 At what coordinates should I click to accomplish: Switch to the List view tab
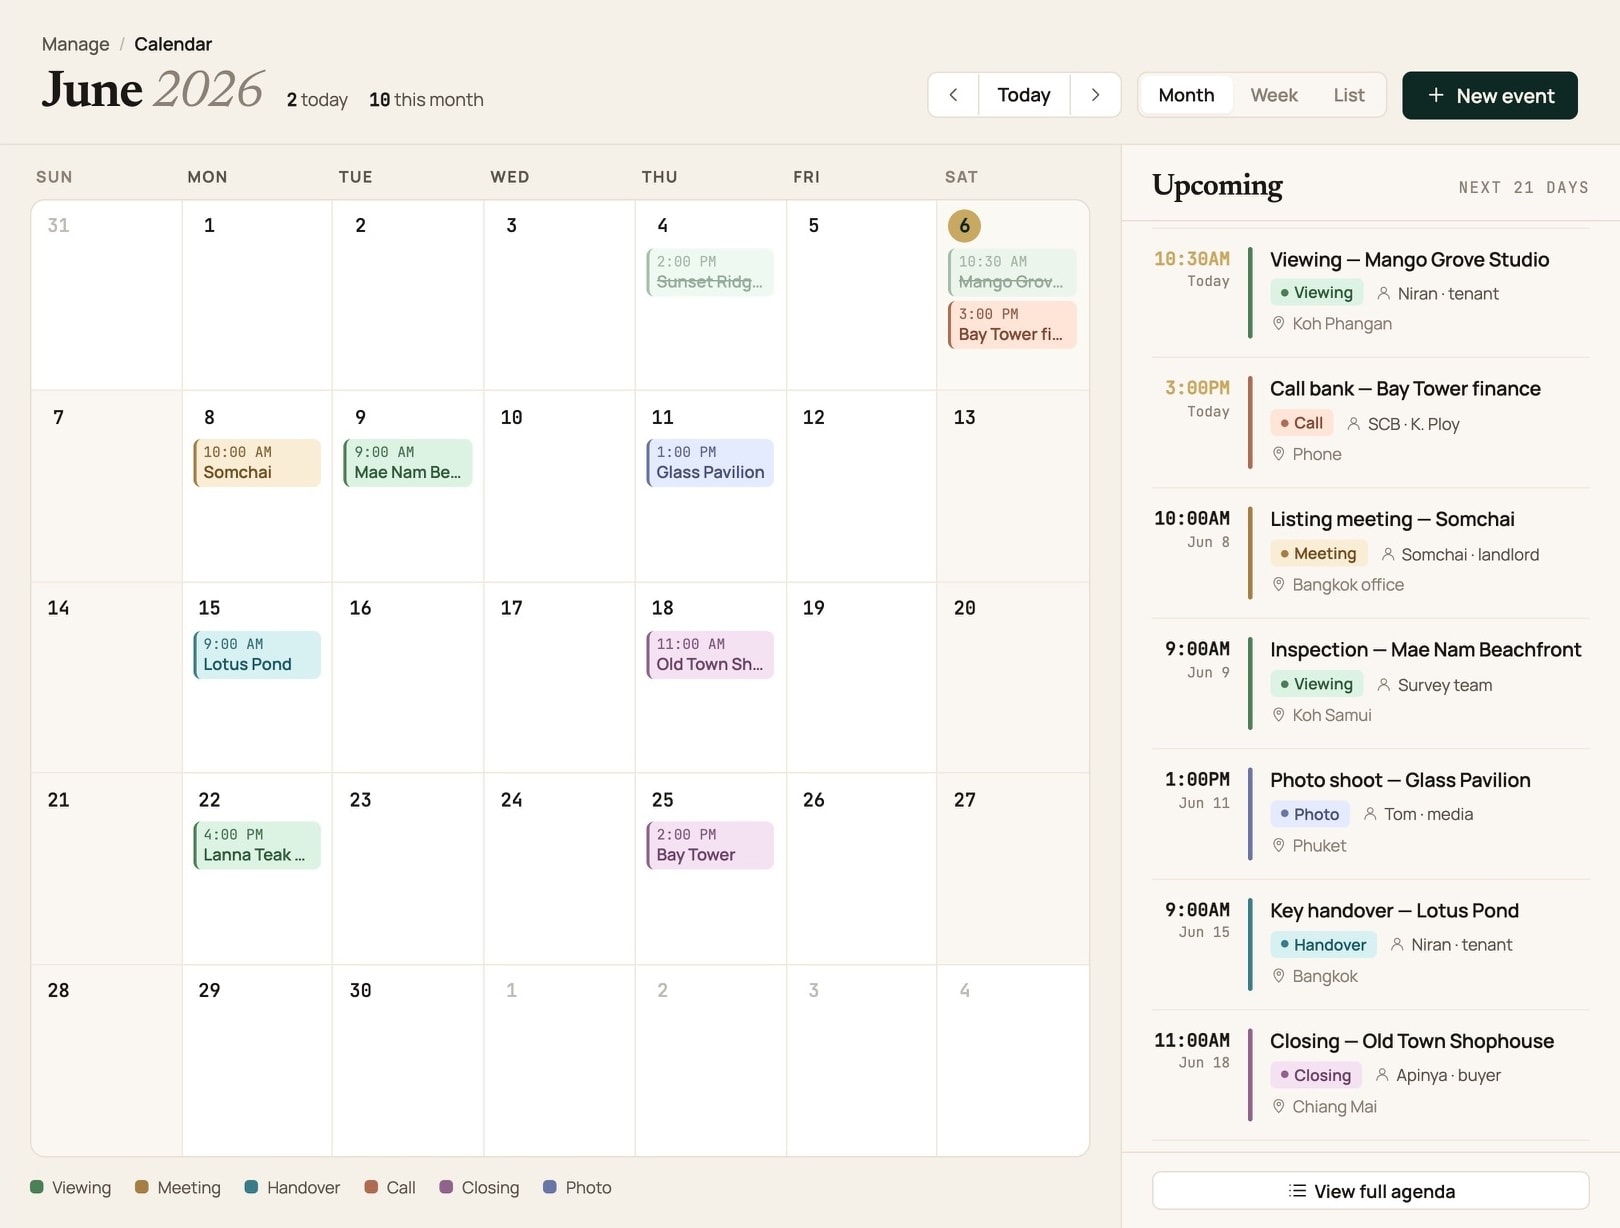(x=1348, y=95)
